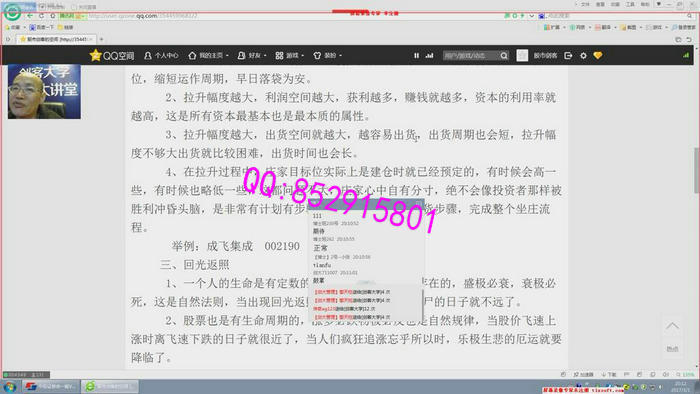Click the magnifier in the QQ空间 search box
This screenshot has height=394, width=700.
(x=504, y=56)
